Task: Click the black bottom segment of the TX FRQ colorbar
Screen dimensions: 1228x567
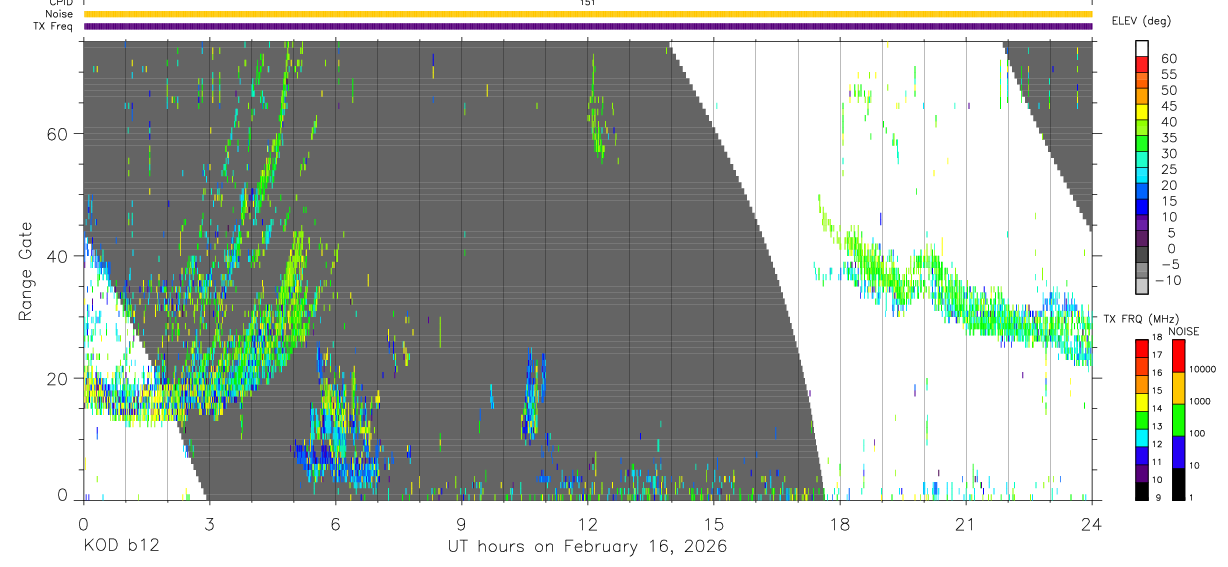Action: pos(1142,491)
